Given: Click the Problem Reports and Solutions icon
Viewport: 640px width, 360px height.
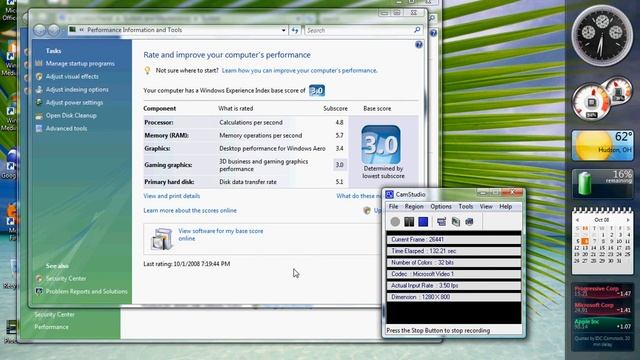Looking at the screenshot, I should point(39,291).
